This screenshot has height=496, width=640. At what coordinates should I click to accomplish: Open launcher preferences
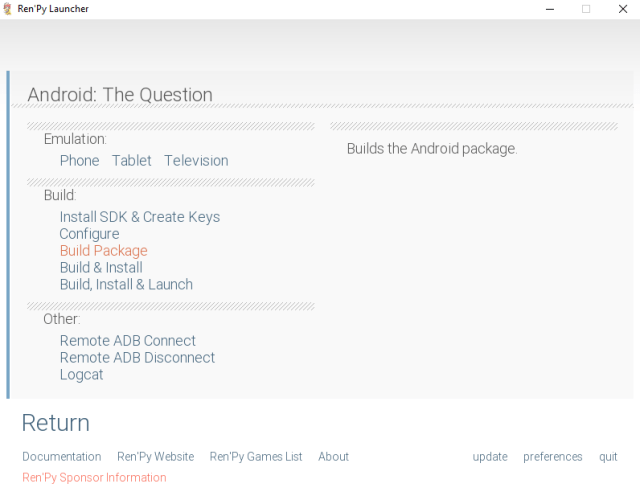pos(552,457)
